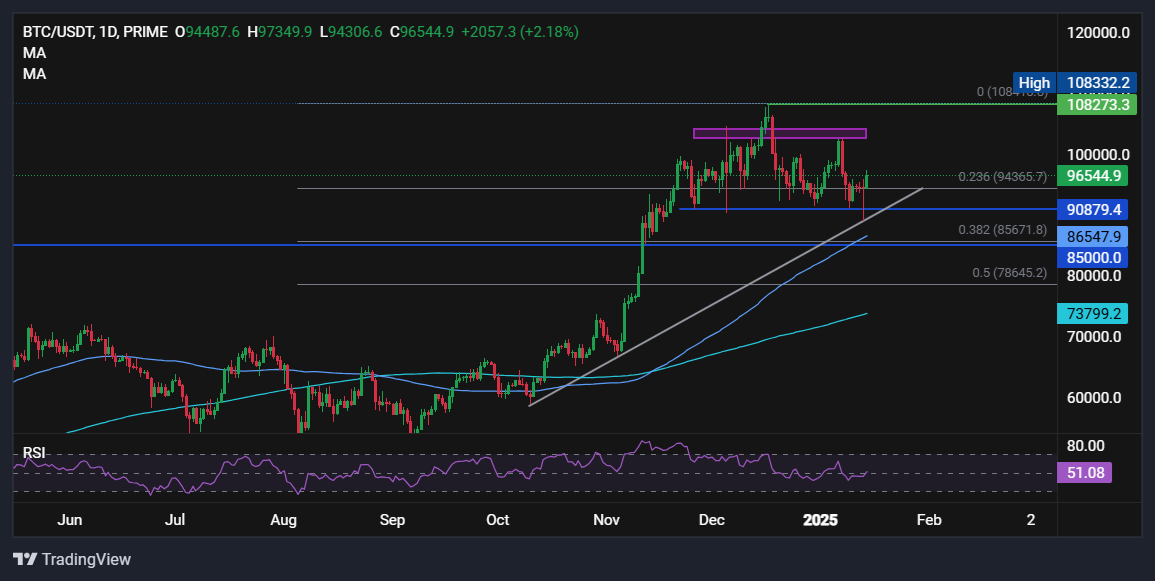The height and width of the screenshot is (581, 1155).
Task: Click the 108332.2 price tag
Action: pos(1098,83)
